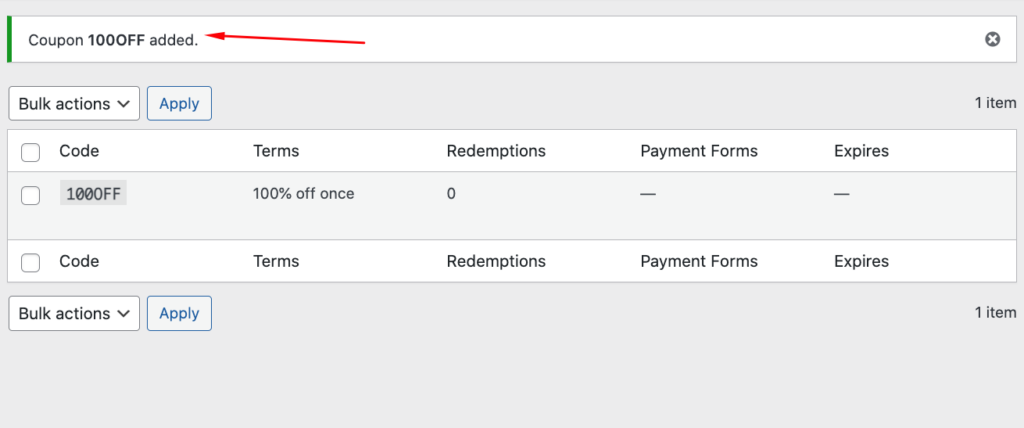Click the Redemptions column header

coord(496,151)
